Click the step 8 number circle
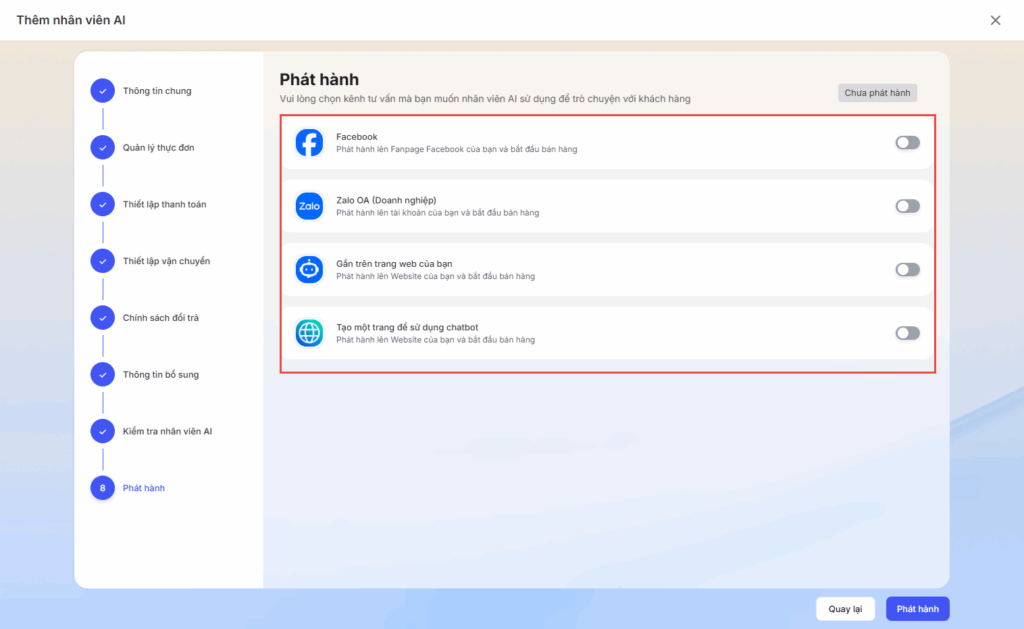This screenshot has height=629, width=1024. click(x=102, y=488)
